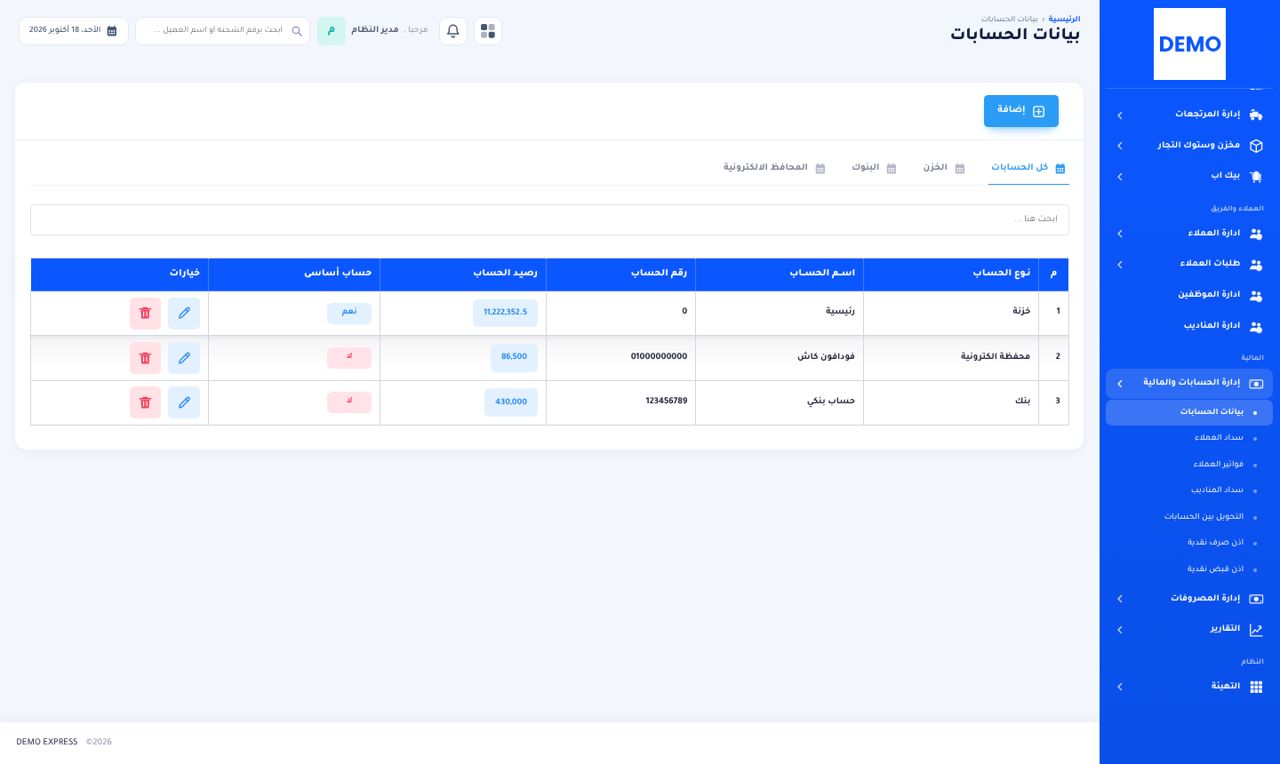Image resolution: width=1280 pixels, height=764 pixels.
Task: Open ادارة المناديب sidebar item
Action: [1189, 326]
